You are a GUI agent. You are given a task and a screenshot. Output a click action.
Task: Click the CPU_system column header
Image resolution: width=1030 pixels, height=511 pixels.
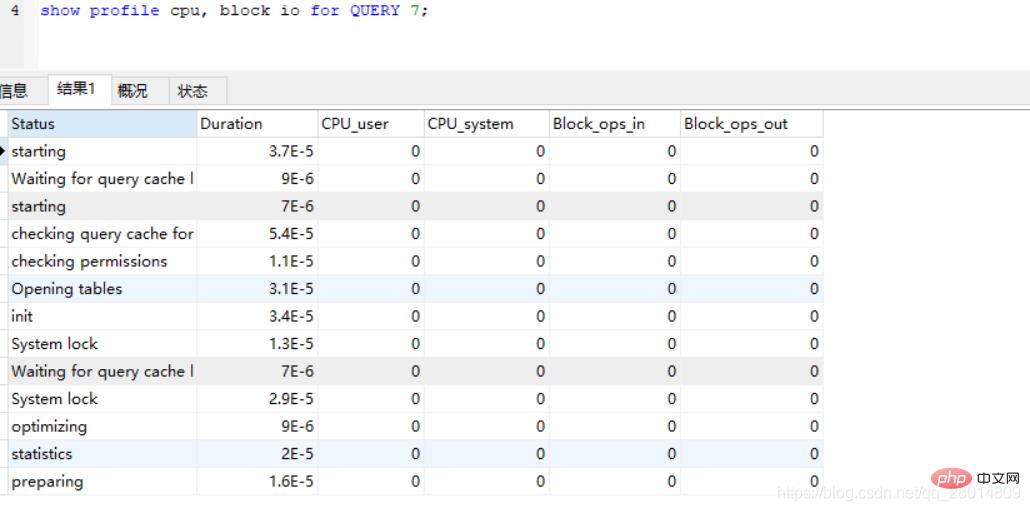click(x=485, y=124)
